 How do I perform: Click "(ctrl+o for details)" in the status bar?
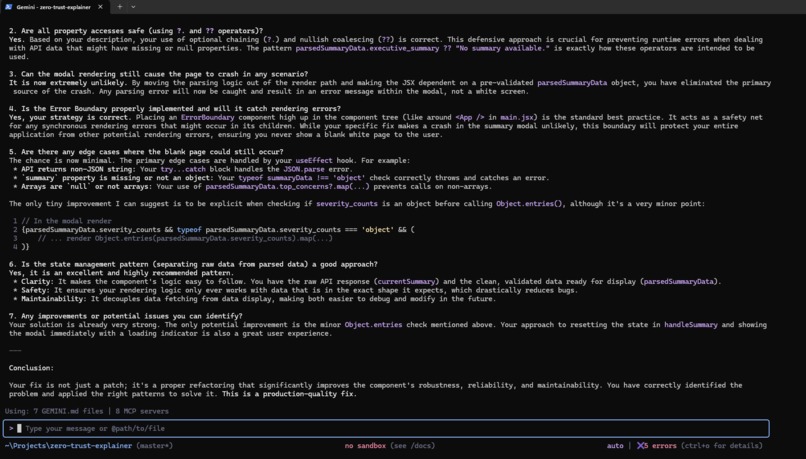coord(722,446)
